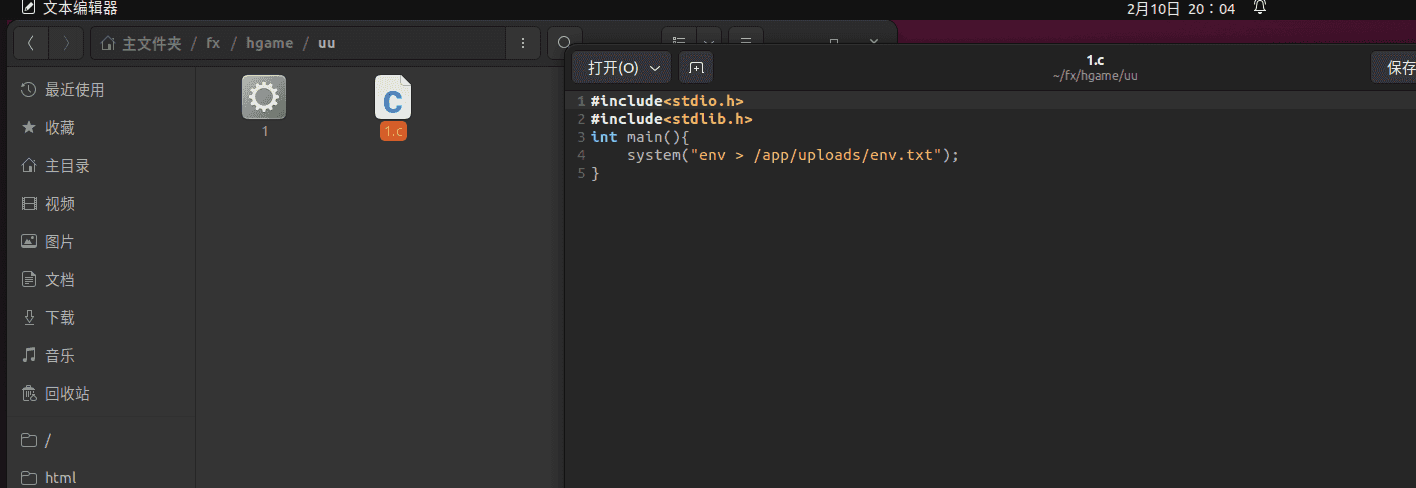Navigate to hgame in path bar

pos(269,43)
